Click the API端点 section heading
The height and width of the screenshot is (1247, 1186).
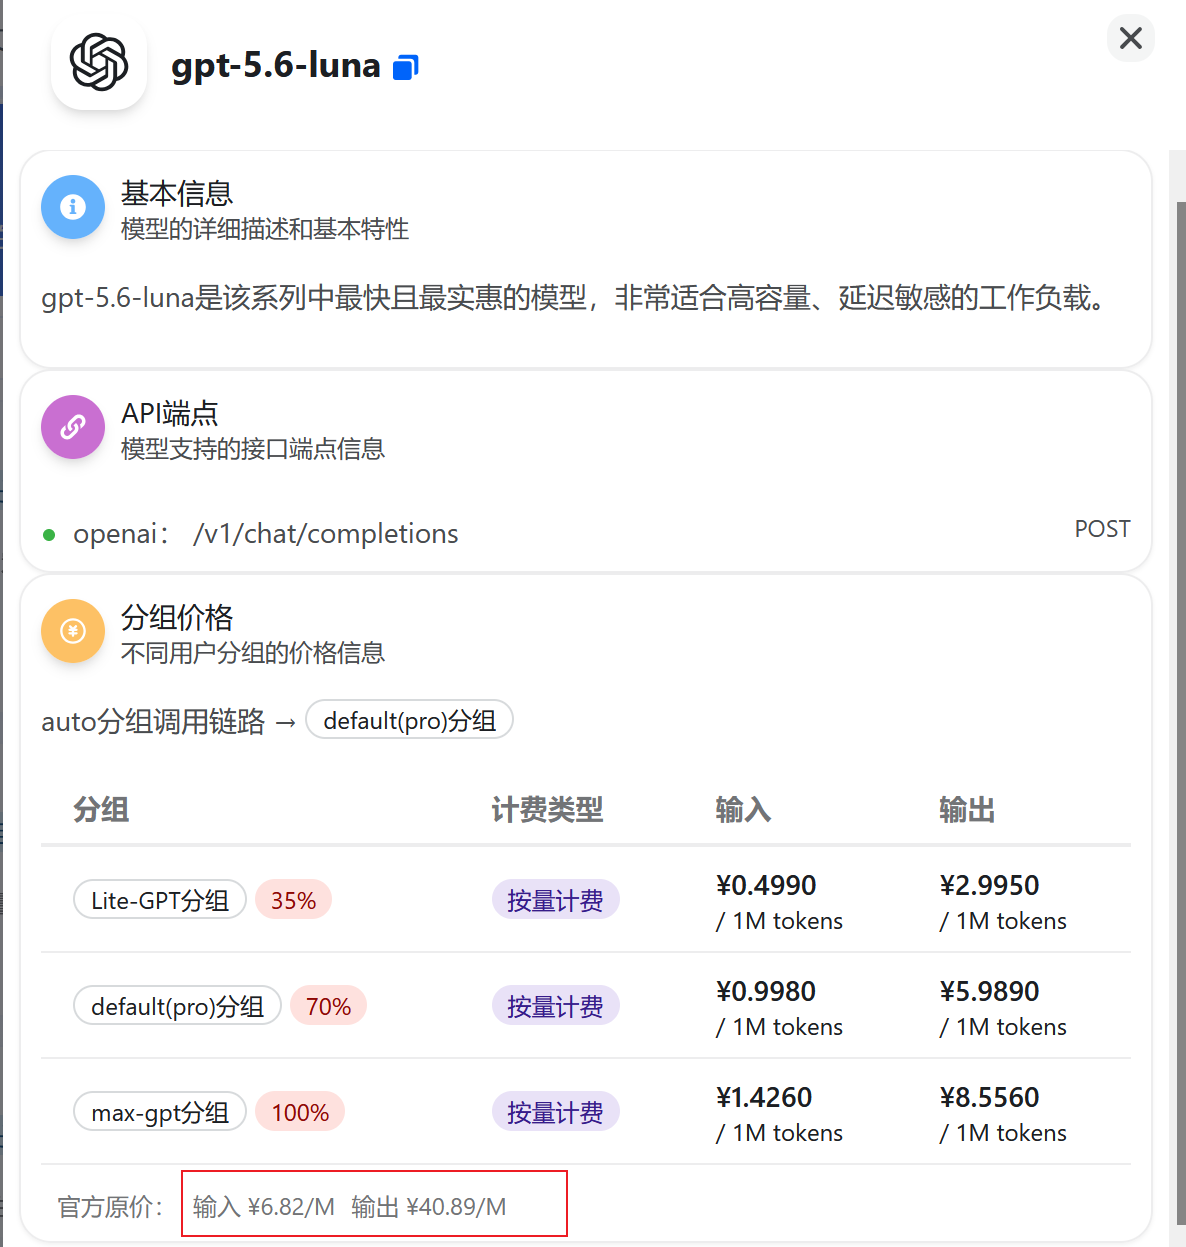tap(170, 413)
